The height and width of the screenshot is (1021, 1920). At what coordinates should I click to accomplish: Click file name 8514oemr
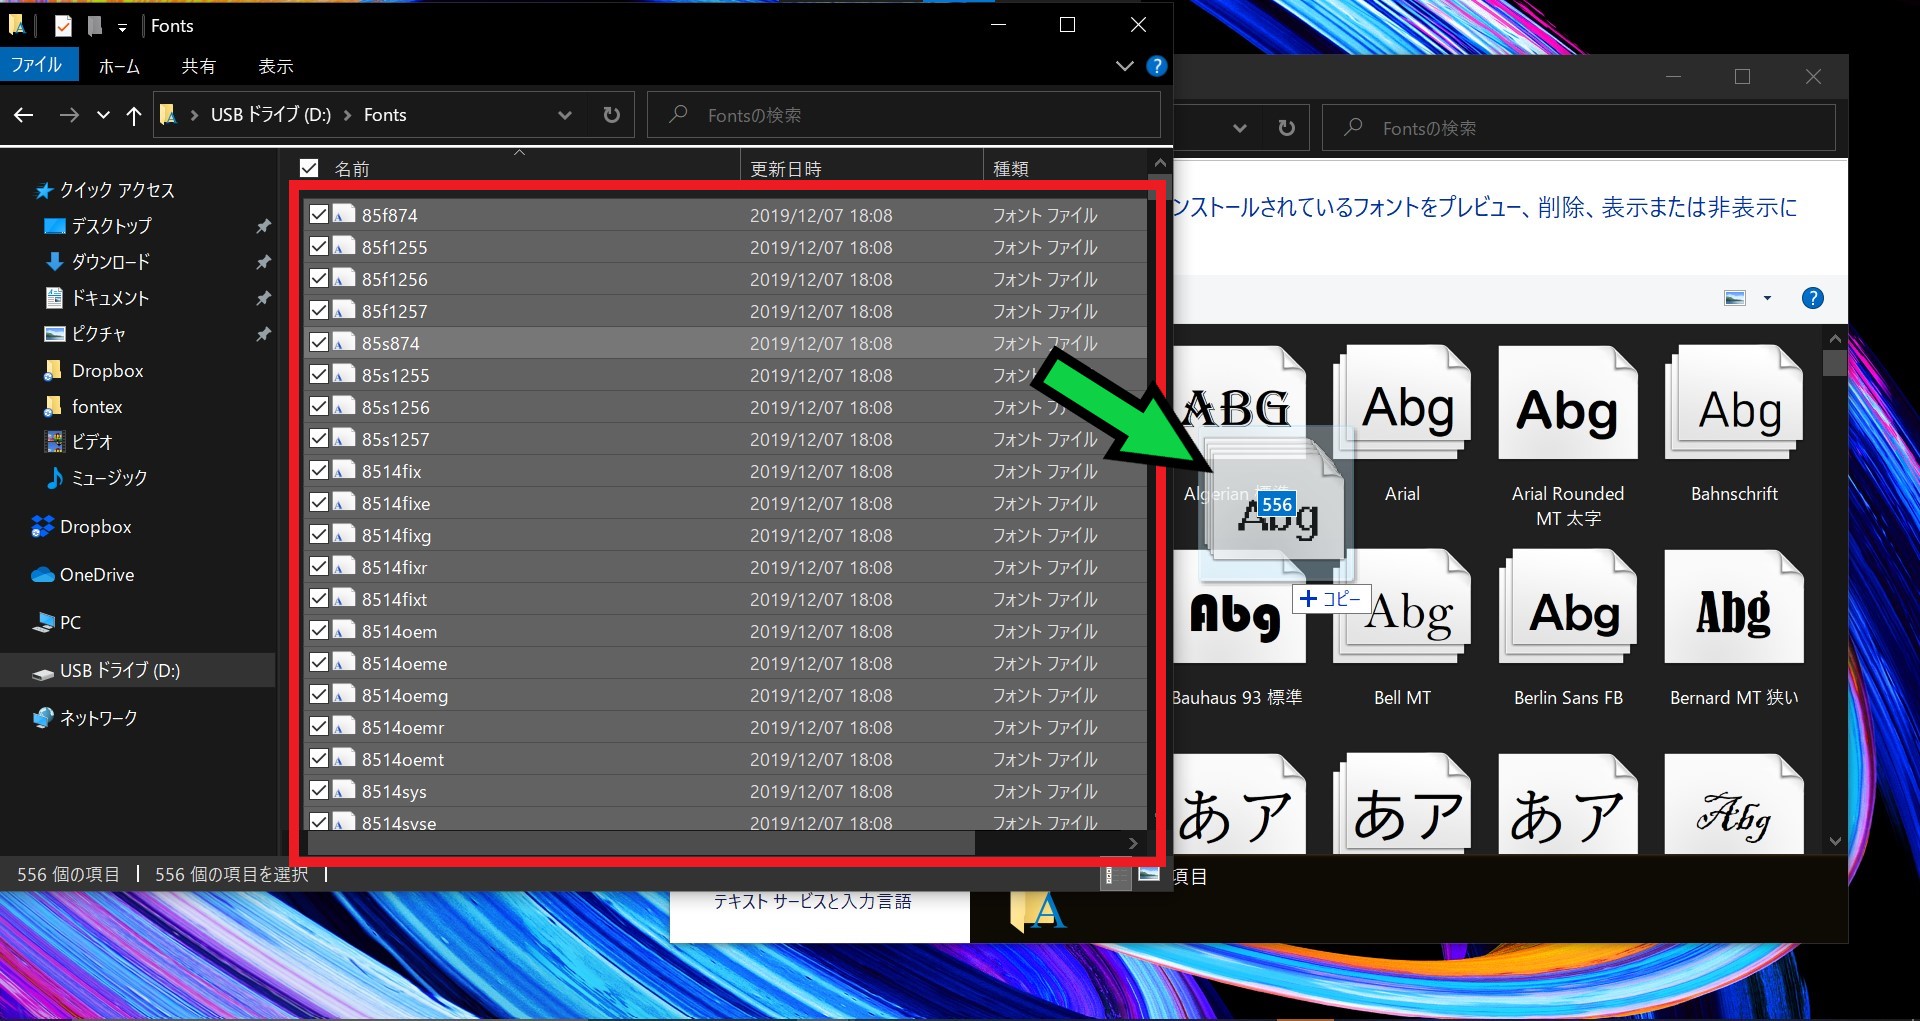tap(403, 728)
